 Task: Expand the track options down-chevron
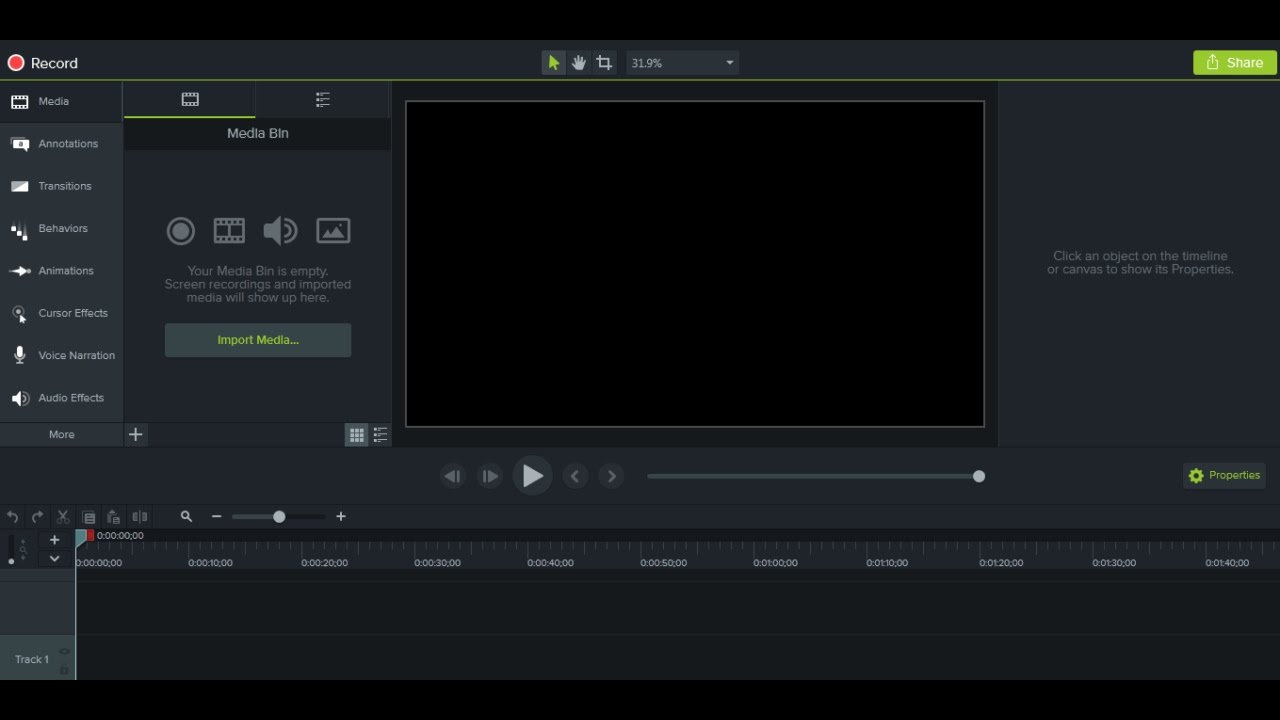[x=55, y=559]
